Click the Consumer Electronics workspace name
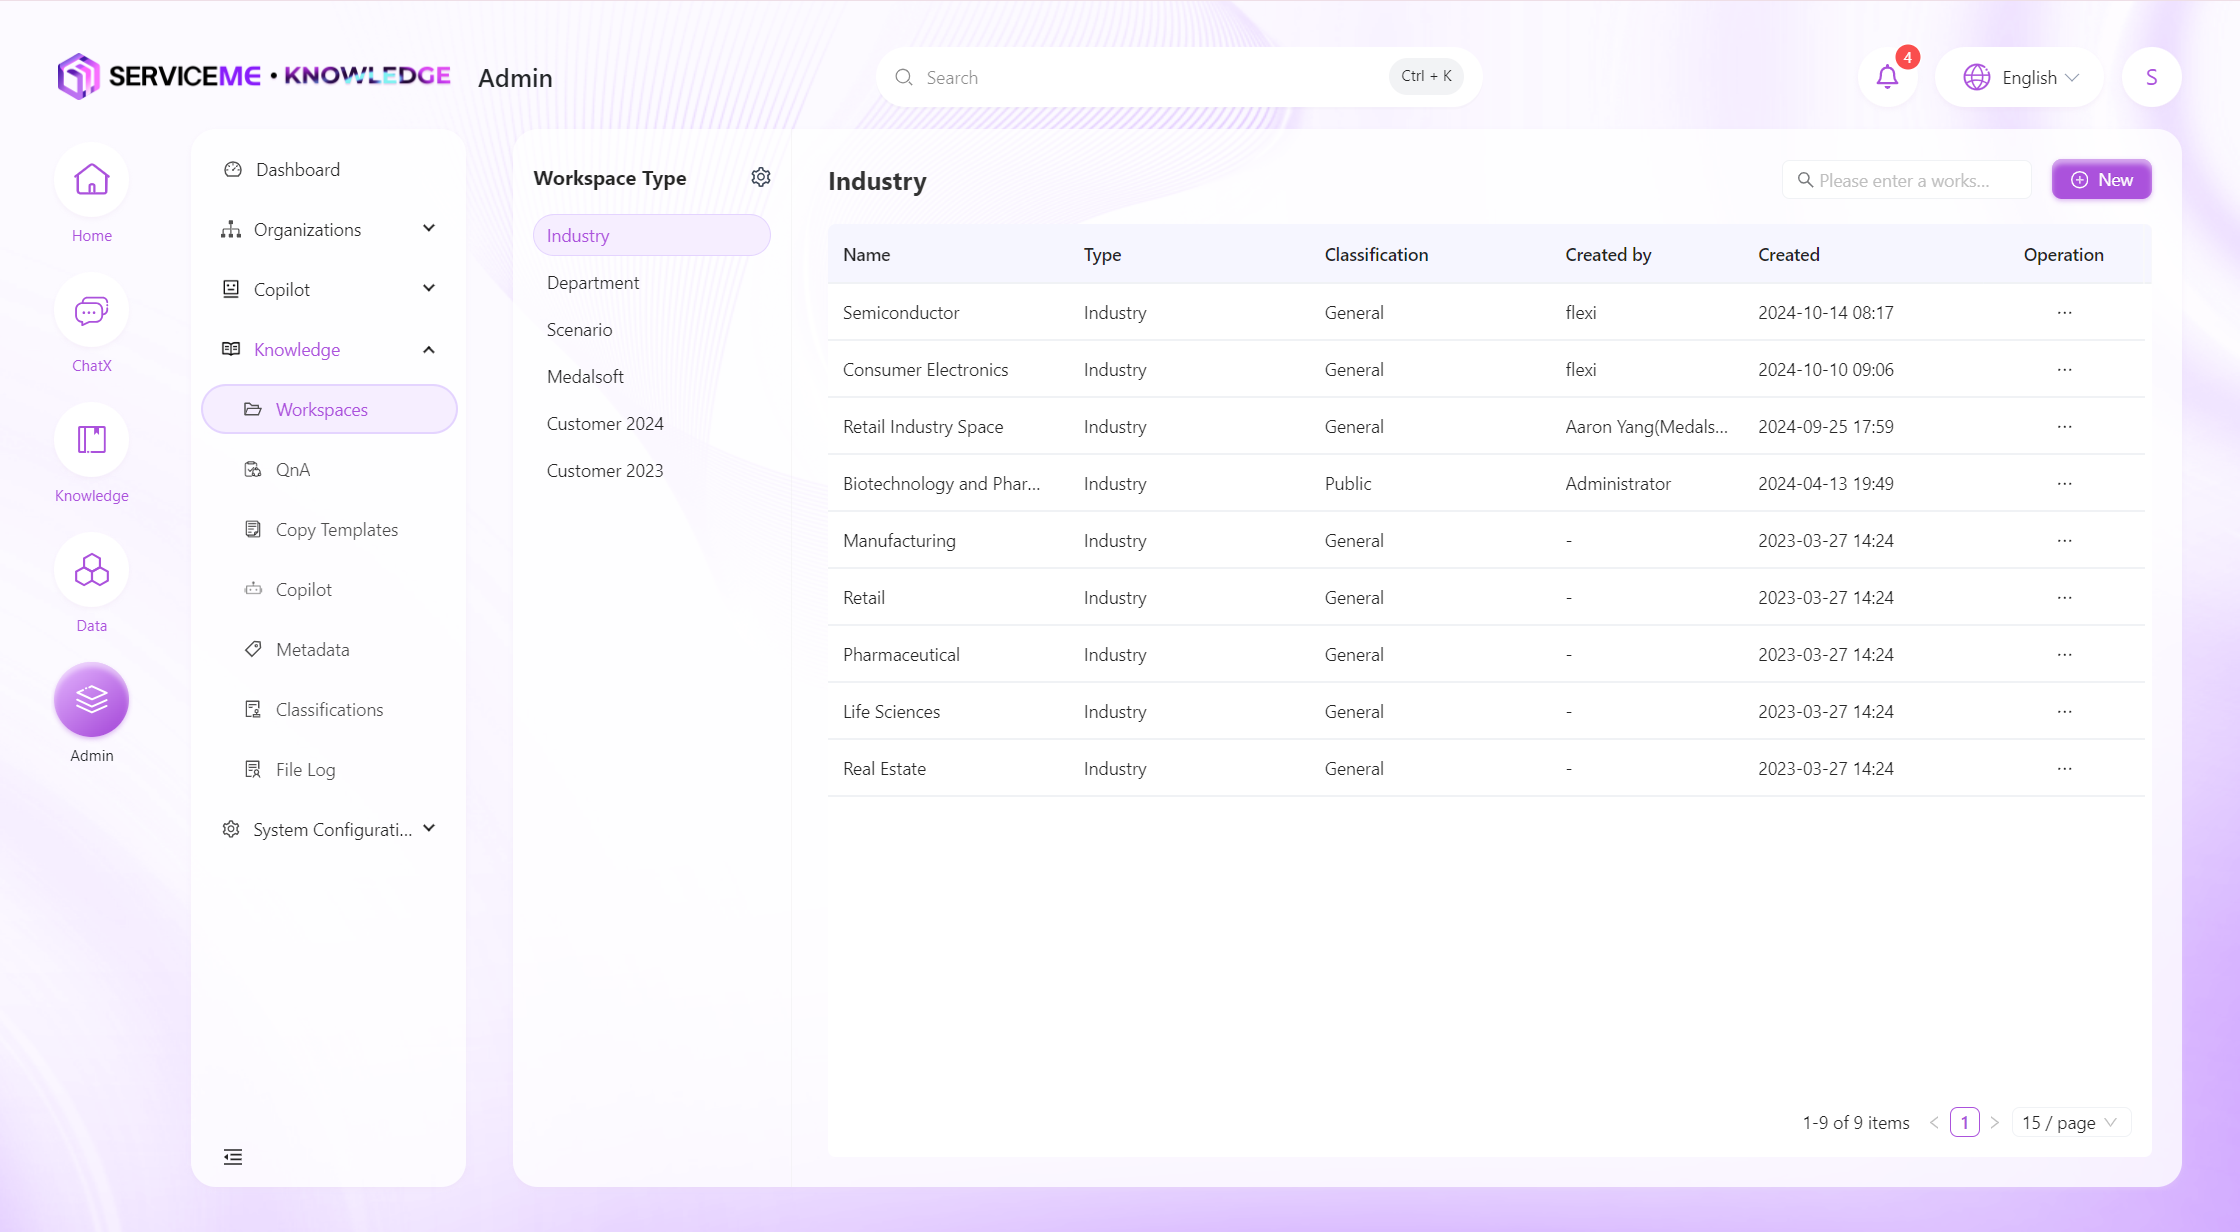Image resolution: width=2240 pixels, height=1232 pixels. [x=925, y=369]
